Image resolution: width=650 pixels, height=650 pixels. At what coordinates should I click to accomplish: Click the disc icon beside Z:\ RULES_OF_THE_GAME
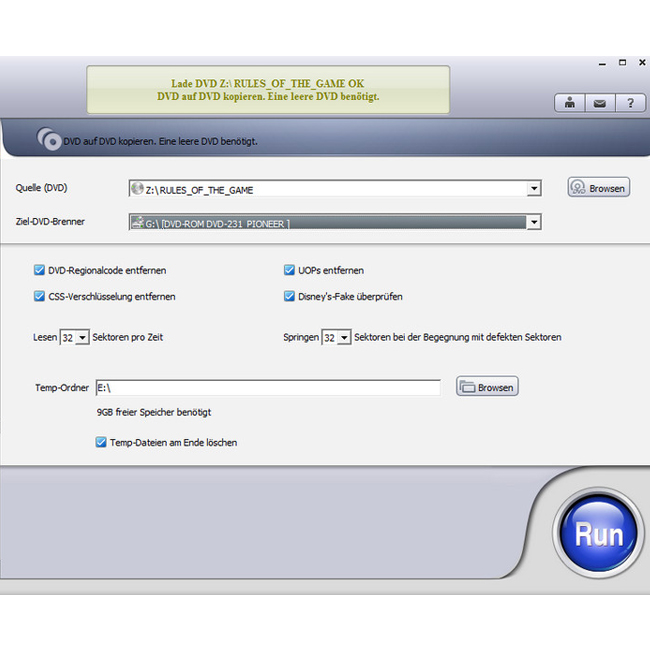pyautogui.click(x=136, y=188)
